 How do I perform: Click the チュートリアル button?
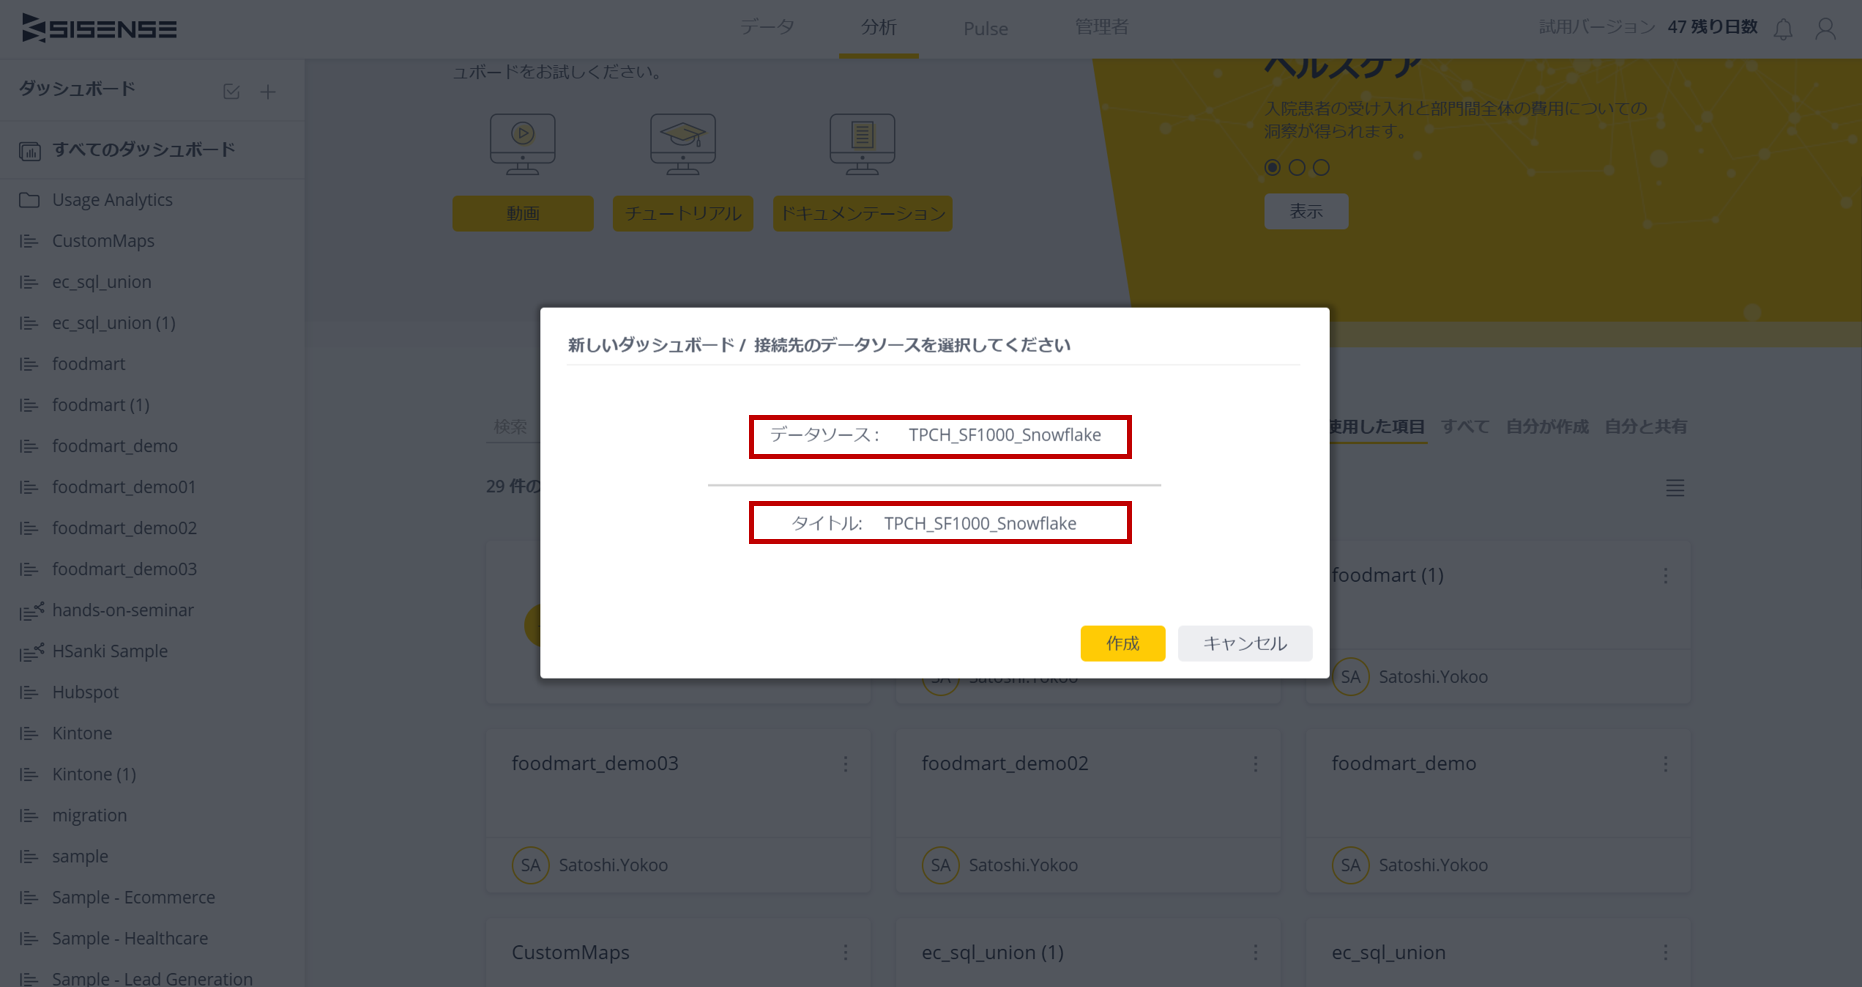pos(683,213)
